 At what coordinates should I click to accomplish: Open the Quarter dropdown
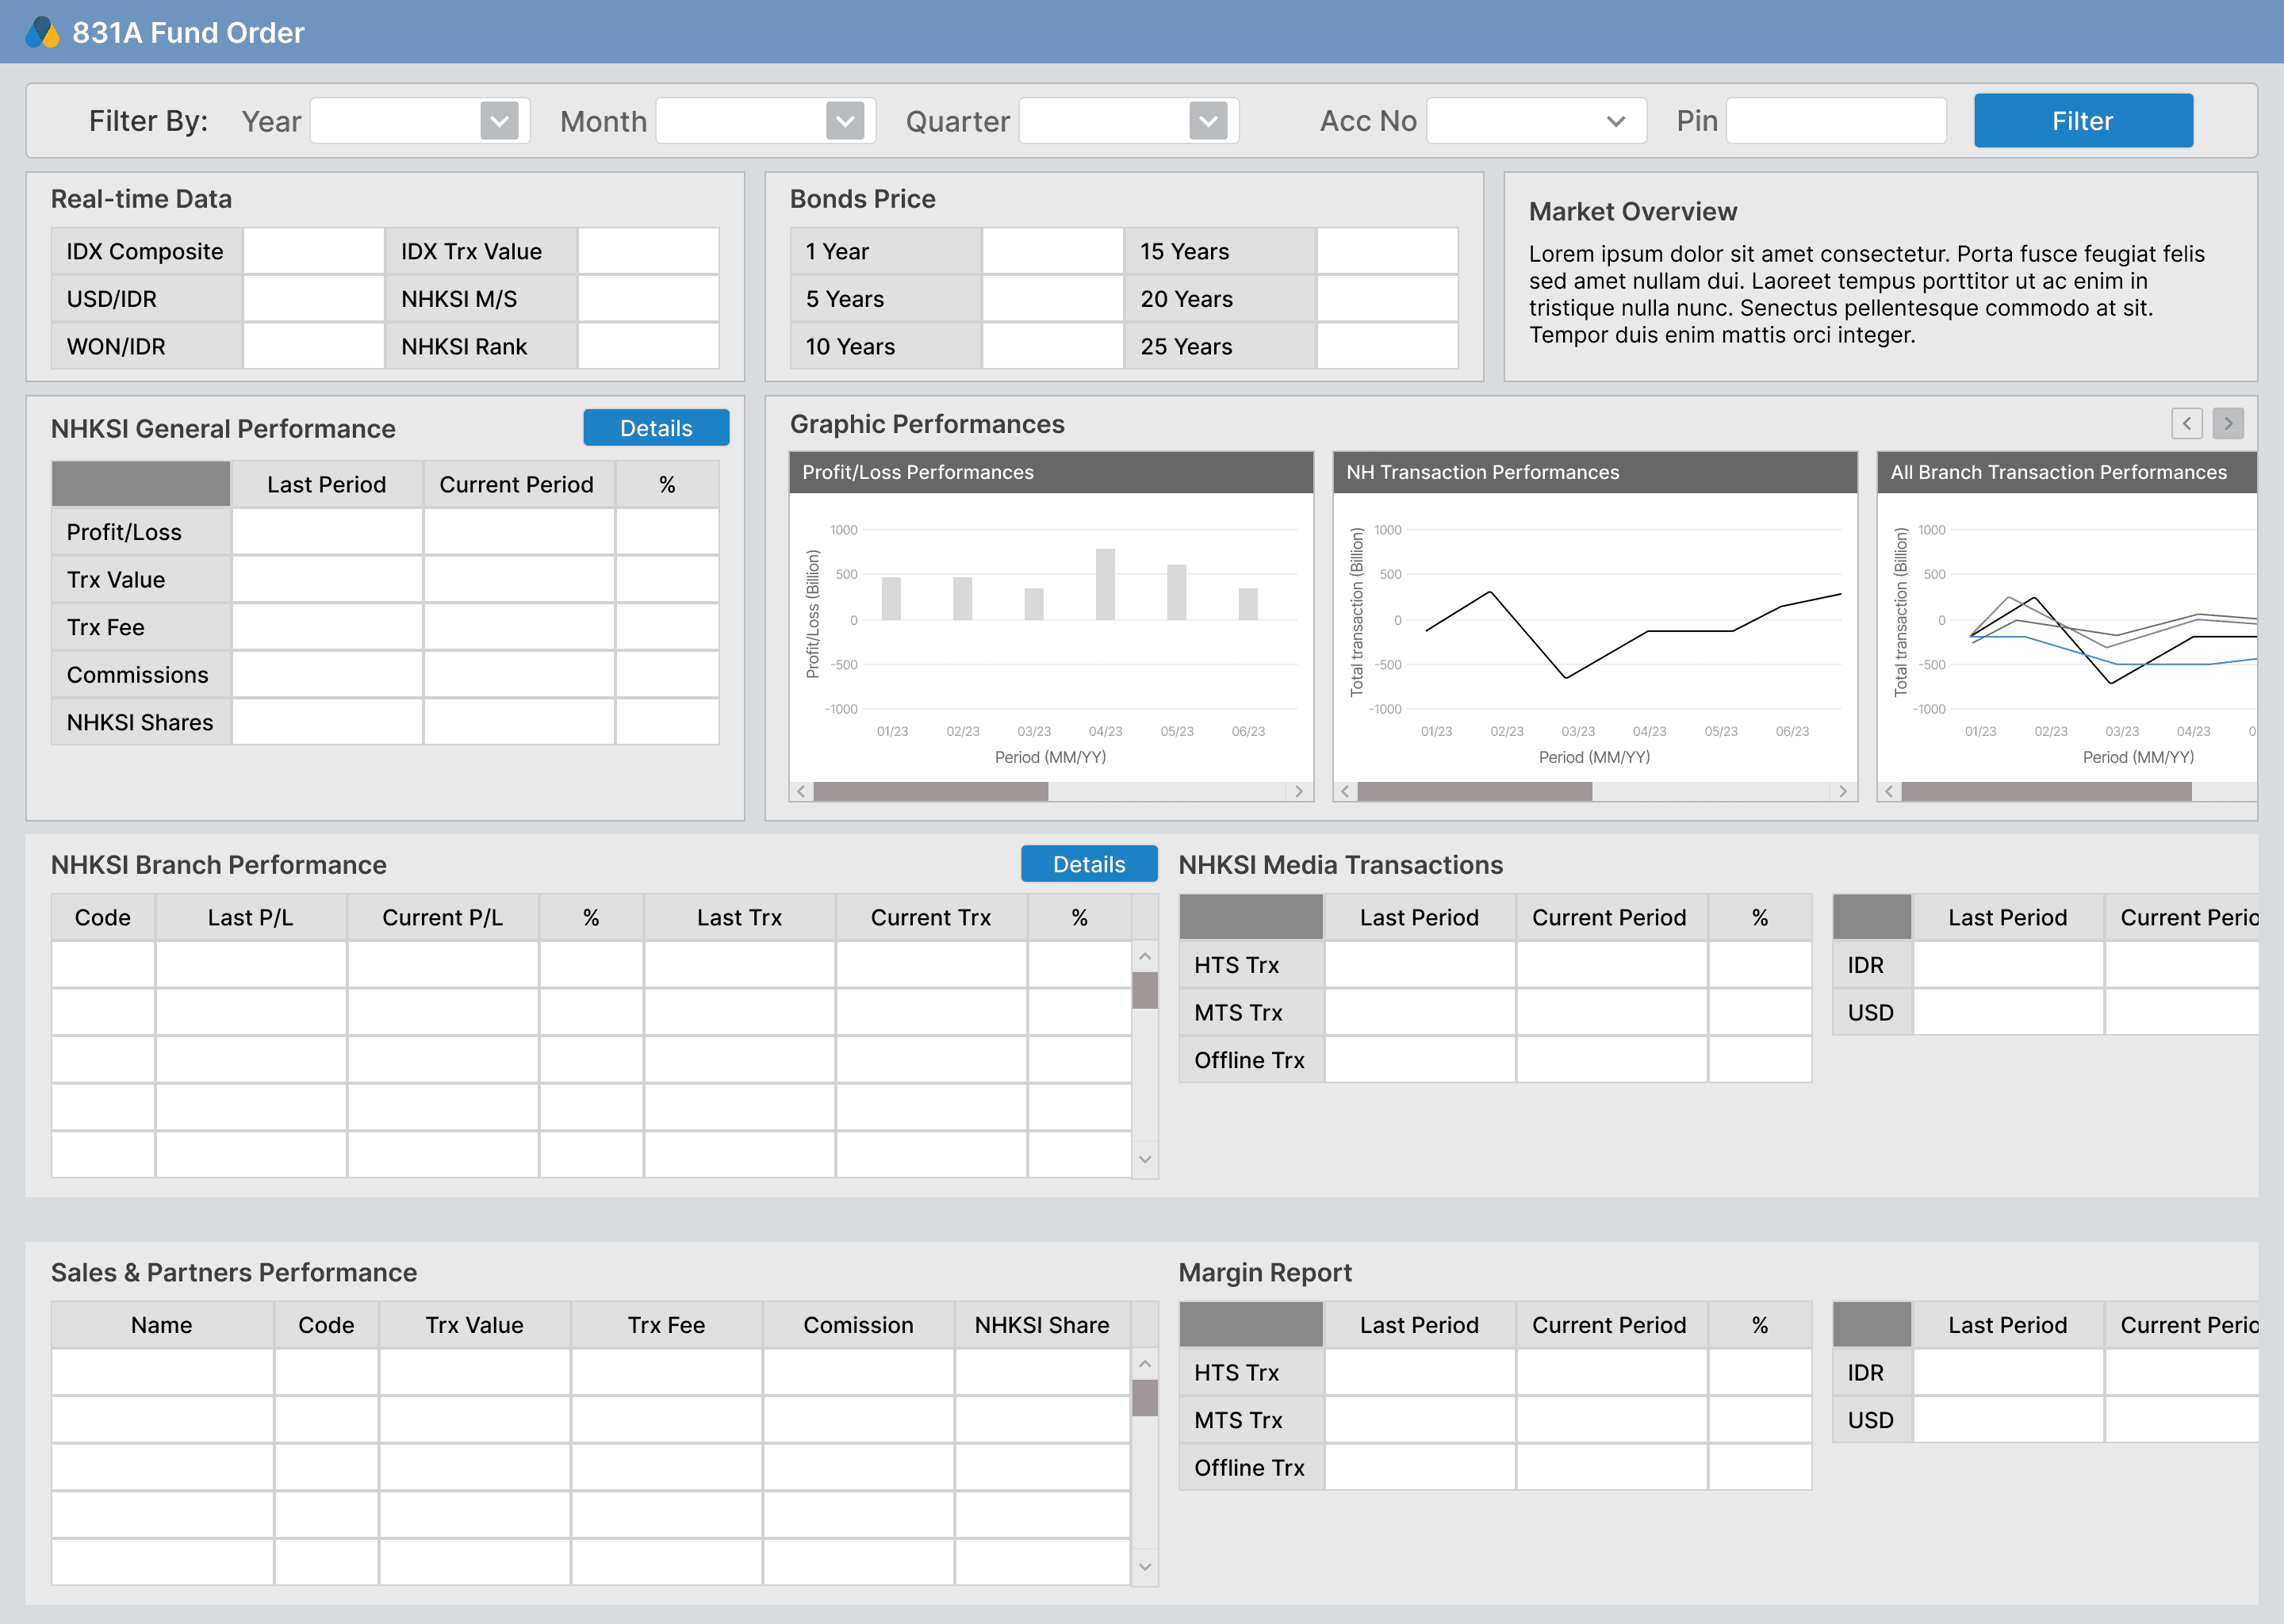coord(1129,121)
